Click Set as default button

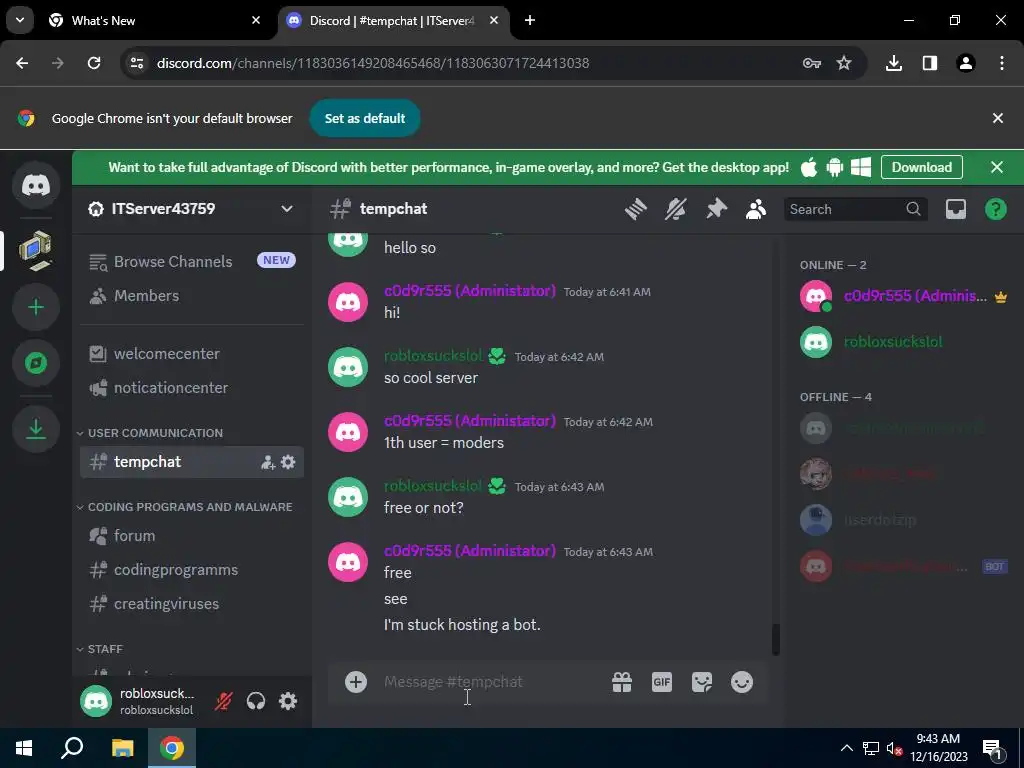tap(364, 118)
